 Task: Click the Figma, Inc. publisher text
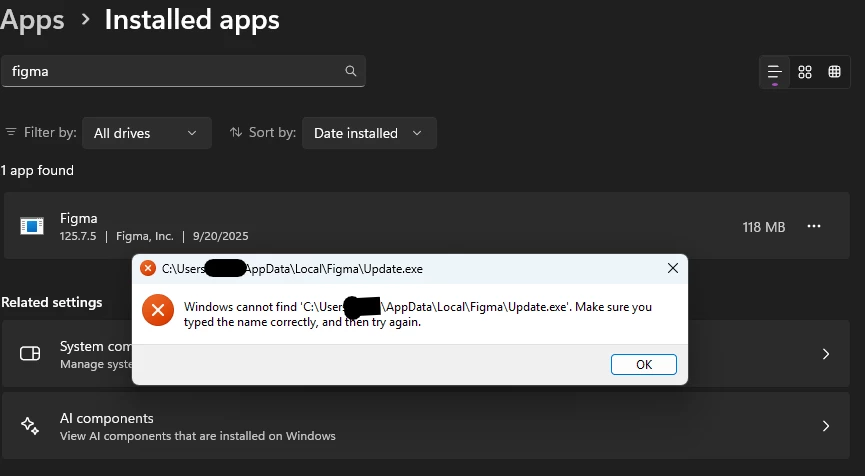(145, 236)
